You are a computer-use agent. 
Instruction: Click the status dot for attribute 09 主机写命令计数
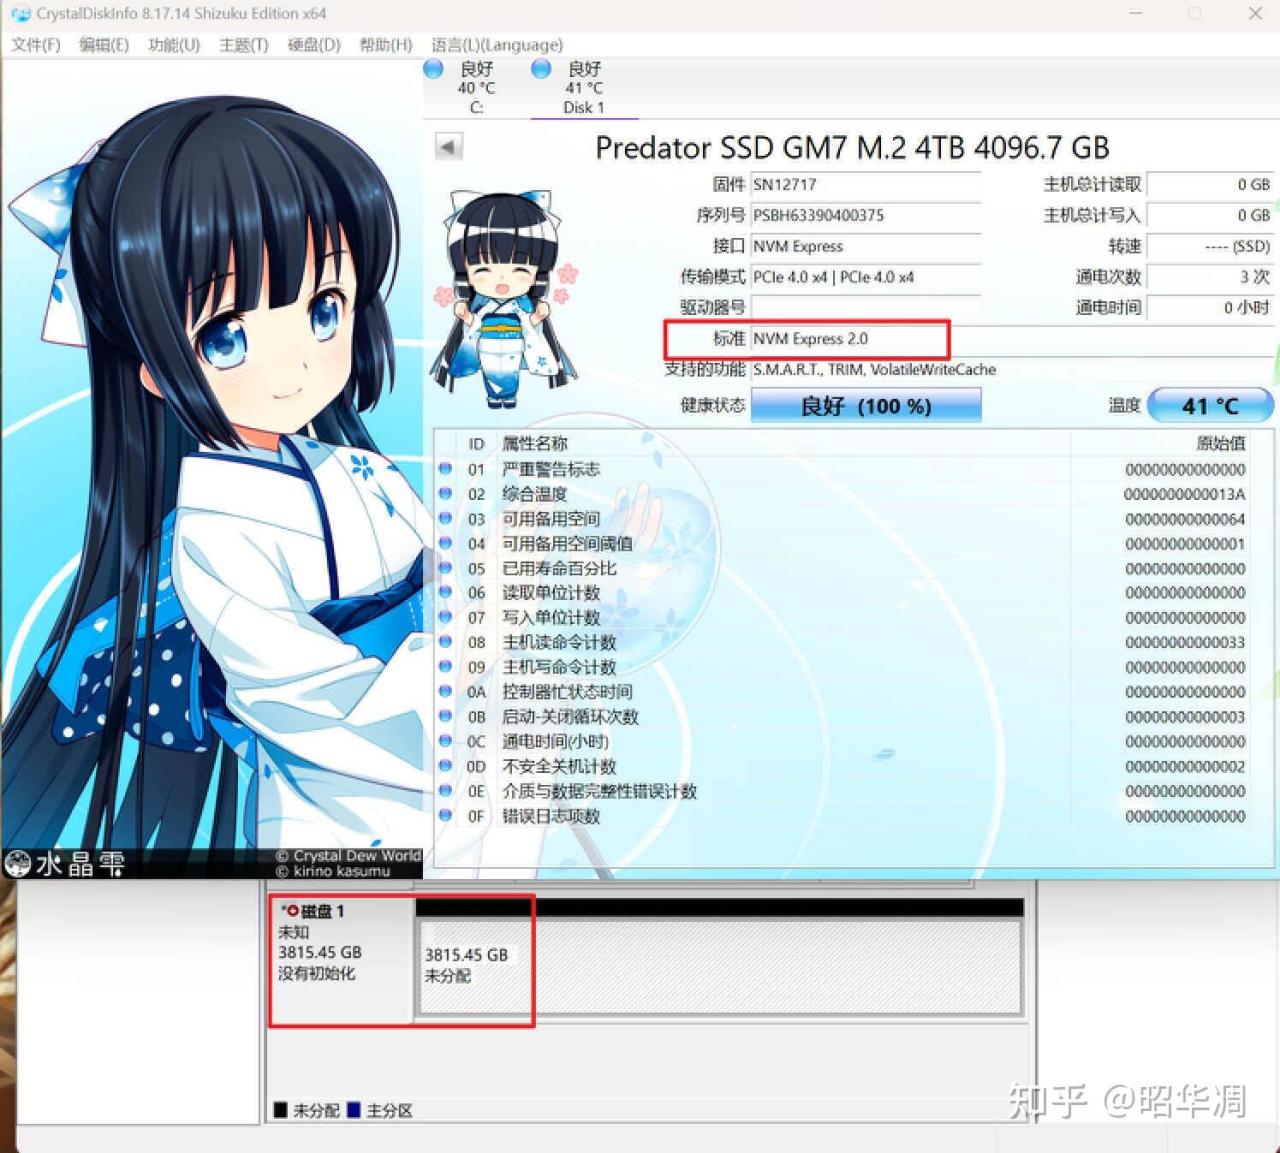tap(445, 667)
